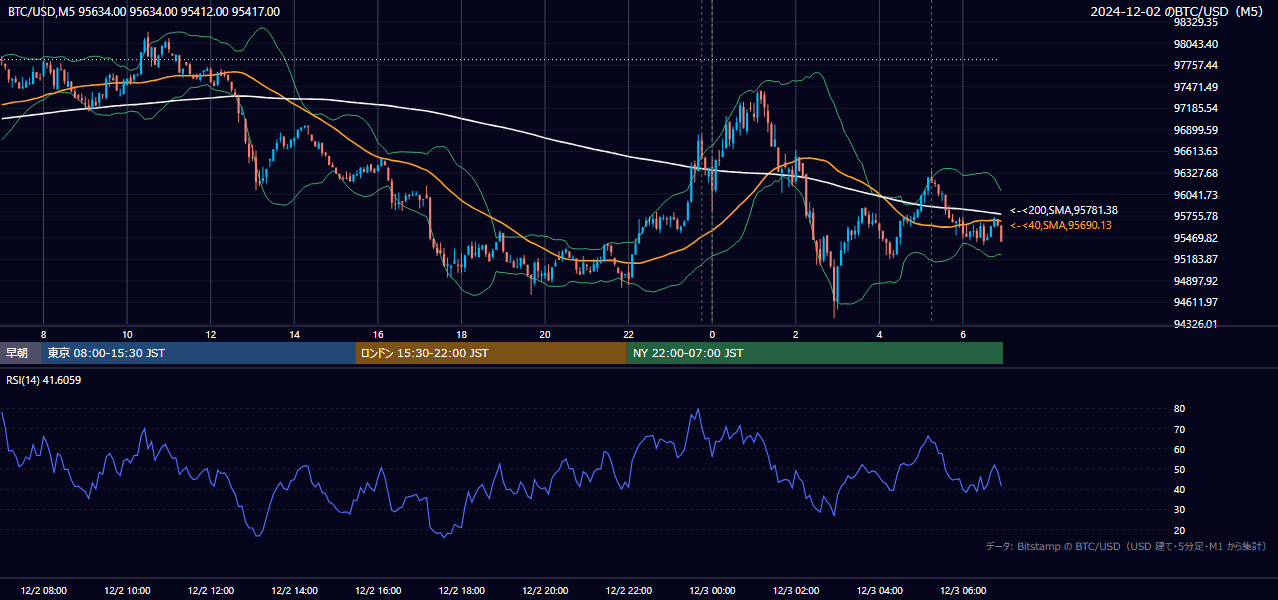Viewport: 1278px width, 600px height.
Task: Click the Bitstamp data source note
Action: (x=1126, y=547)
